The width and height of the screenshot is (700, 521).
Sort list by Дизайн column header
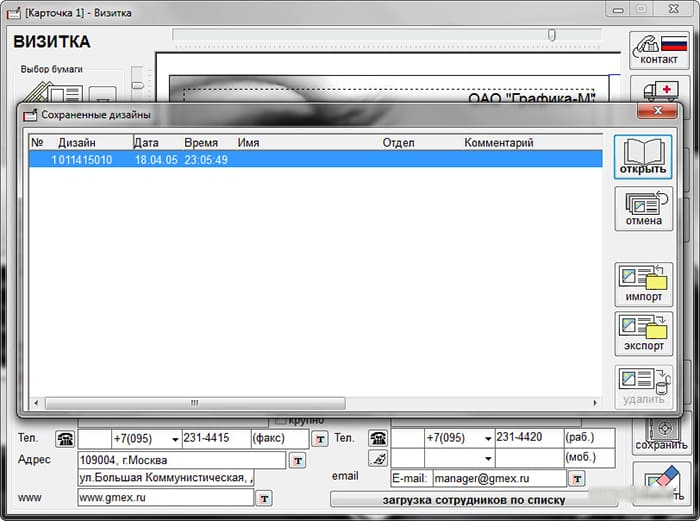77,142
